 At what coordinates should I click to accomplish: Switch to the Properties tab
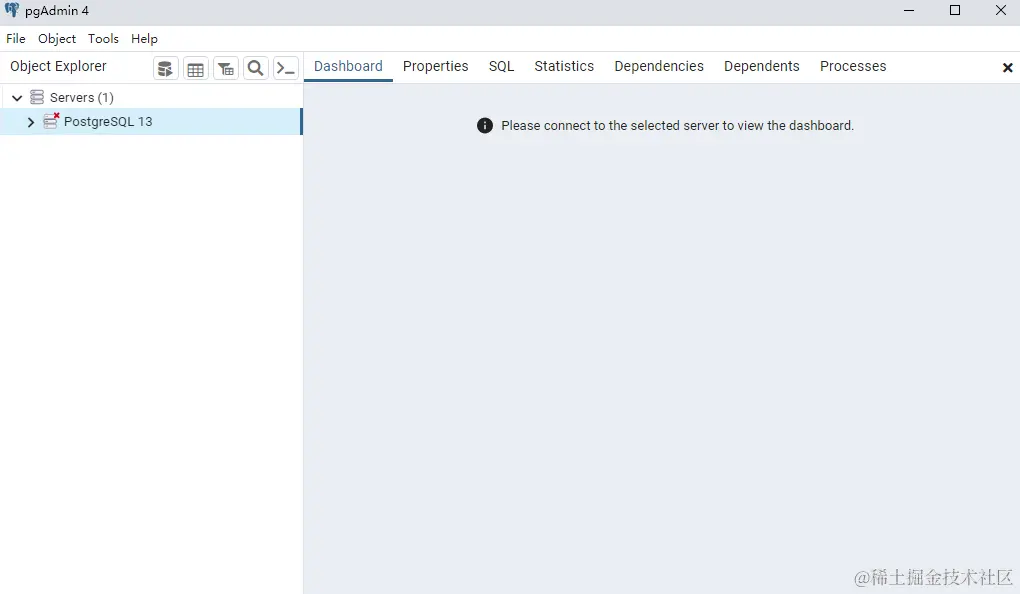click(x=435, y=66)
